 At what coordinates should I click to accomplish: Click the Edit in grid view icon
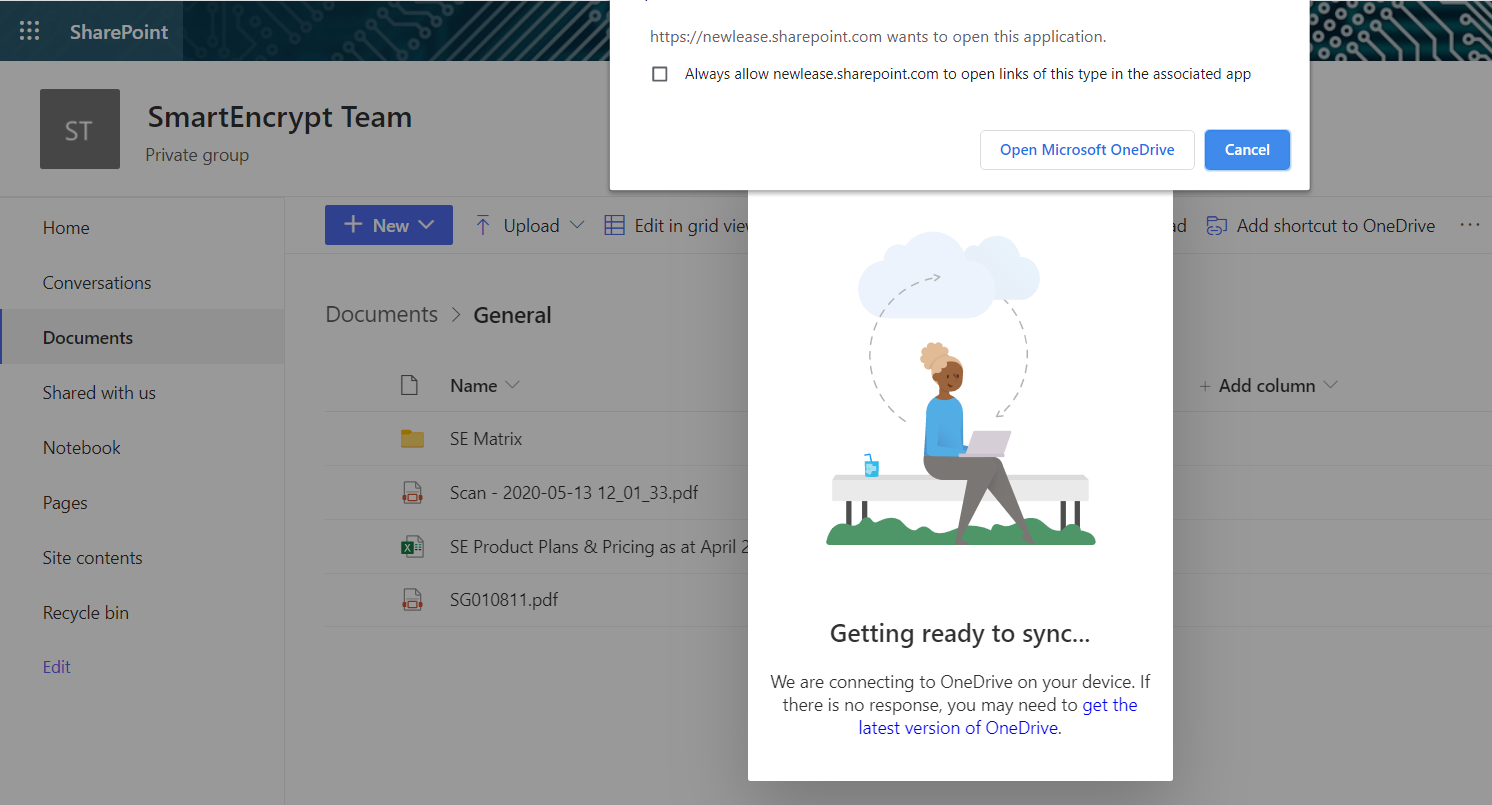[615, 225]
